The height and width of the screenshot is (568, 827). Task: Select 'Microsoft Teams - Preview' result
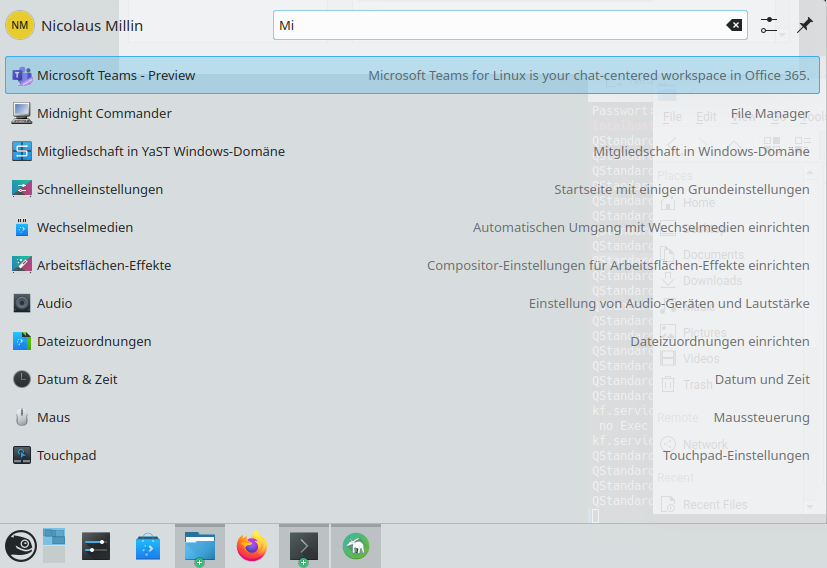click(412, 75)
